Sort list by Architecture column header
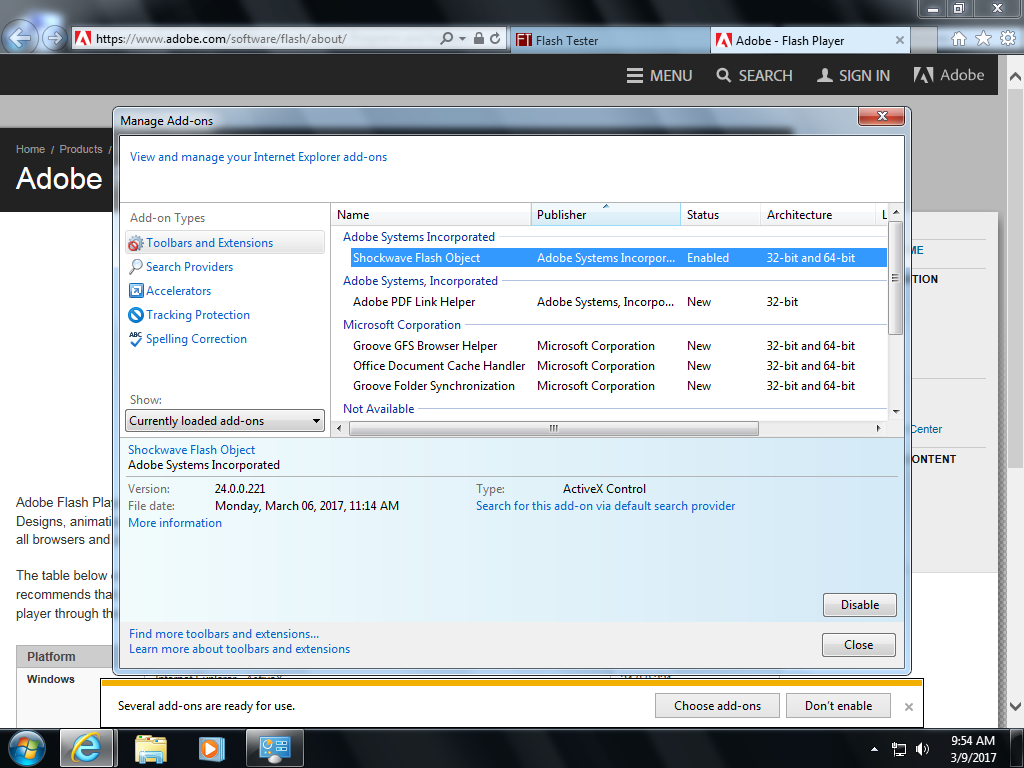This screenshot has height=768, width=1024. click(817, 215)
